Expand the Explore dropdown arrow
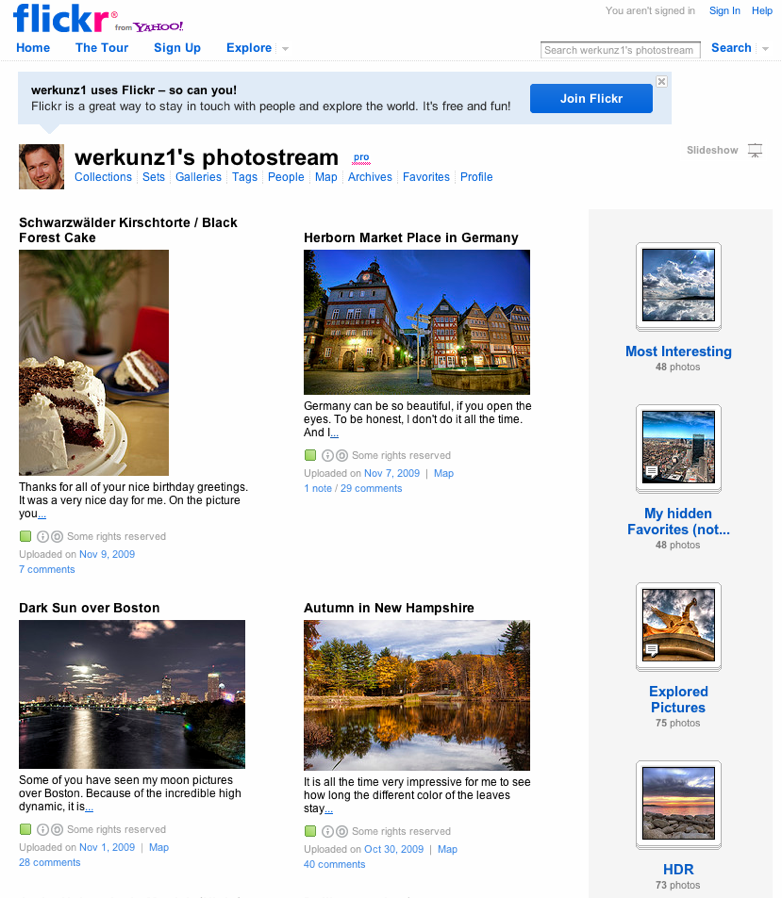Viewport: 782px width, 898px height. [x=285, y=49]
